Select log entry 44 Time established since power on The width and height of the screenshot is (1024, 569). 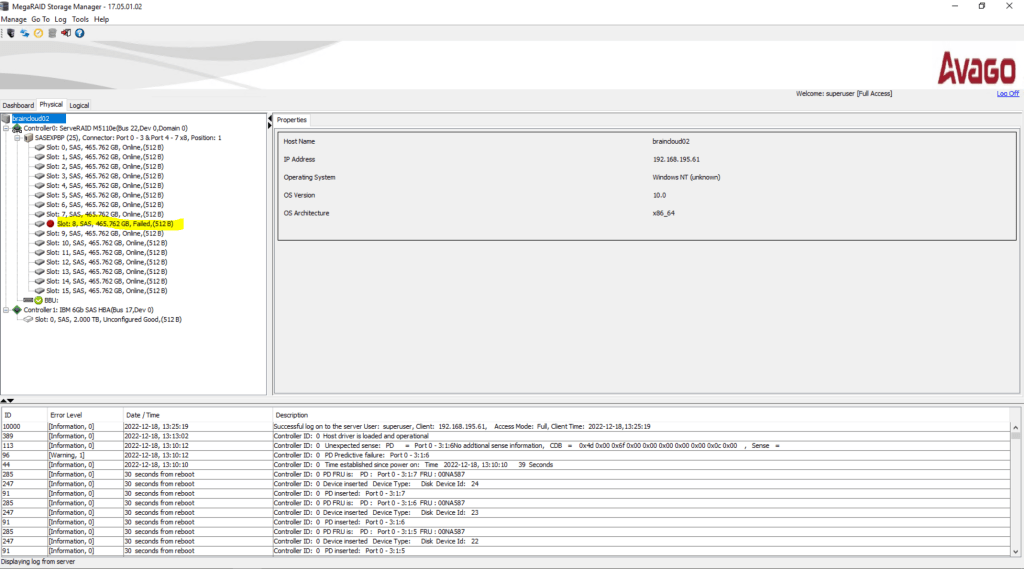506,465
